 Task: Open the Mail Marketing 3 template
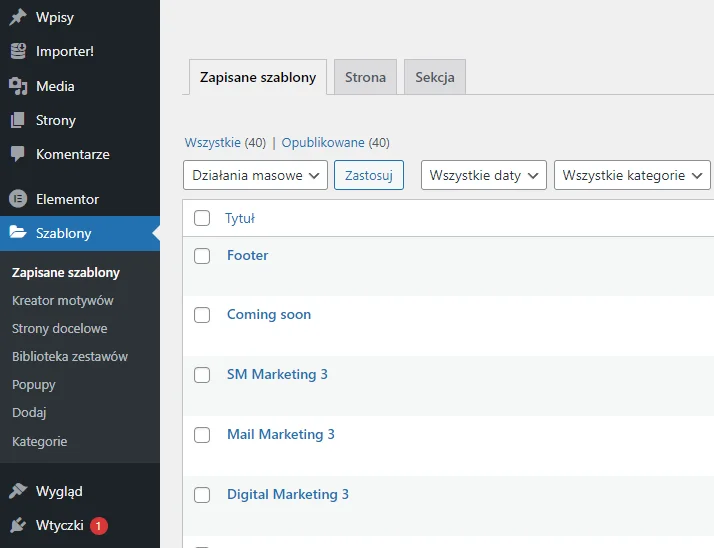point(281,434)
